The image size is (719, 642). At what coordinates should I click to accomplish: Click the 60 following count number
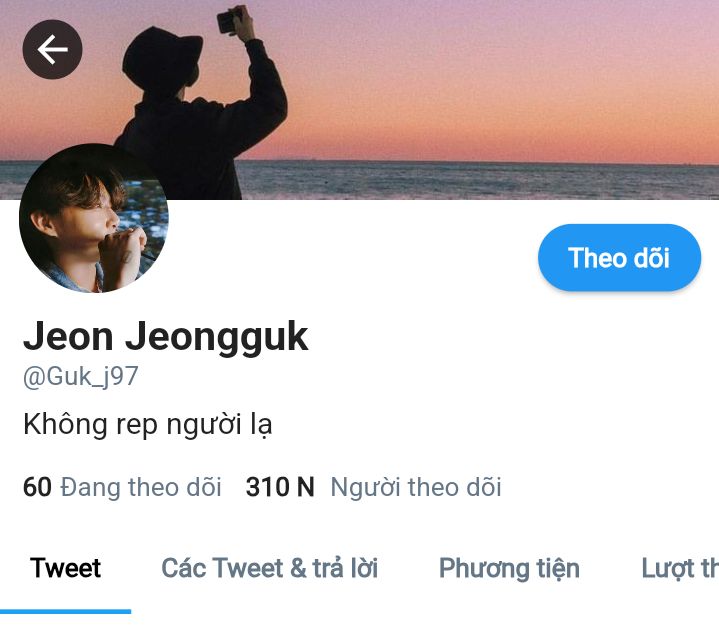coord(37,487)
